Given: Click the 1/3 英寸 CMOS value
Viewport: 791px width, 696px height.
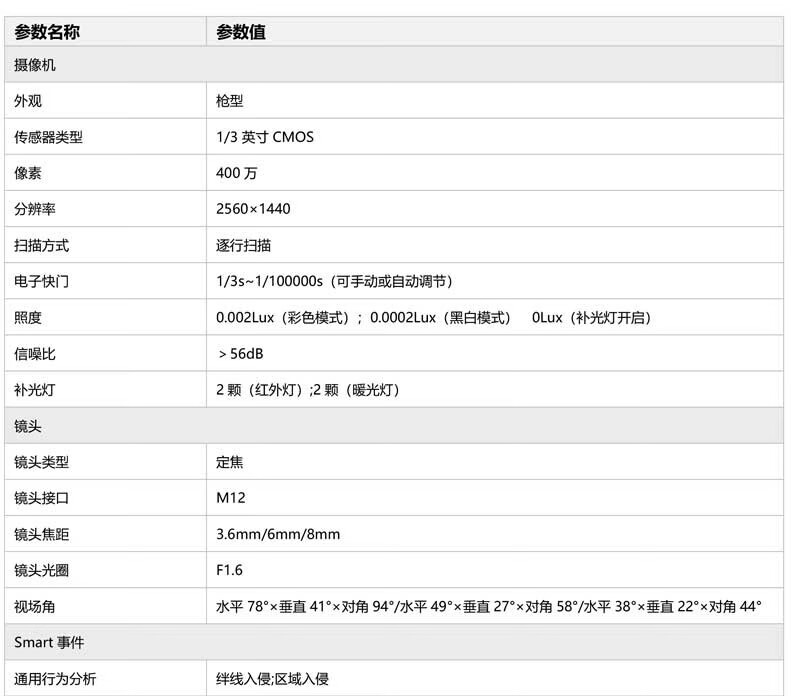Looking at the screenshot, I should tap(264, 137).
